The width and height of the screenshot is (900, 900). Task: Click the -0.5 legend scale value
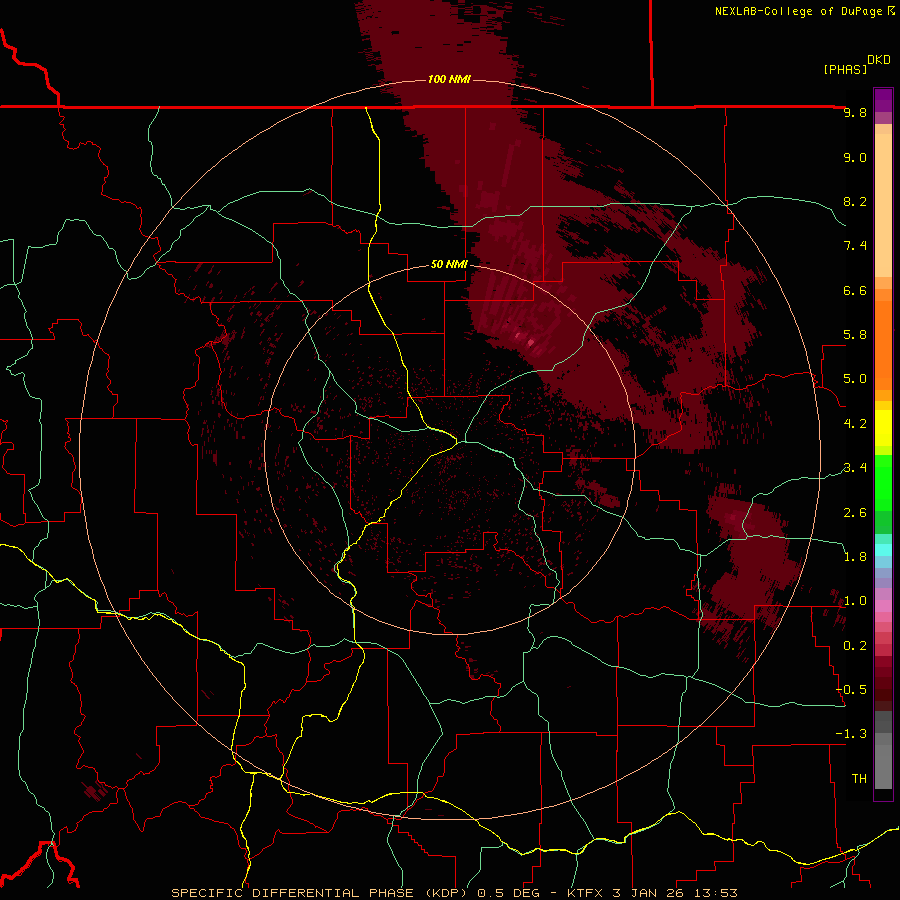pyautogui.click(x=851, y=690)
